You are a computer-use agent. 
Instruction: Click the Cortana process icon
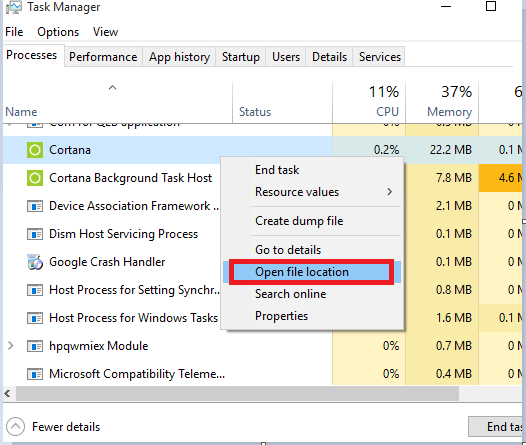click(x=35, y=150)
